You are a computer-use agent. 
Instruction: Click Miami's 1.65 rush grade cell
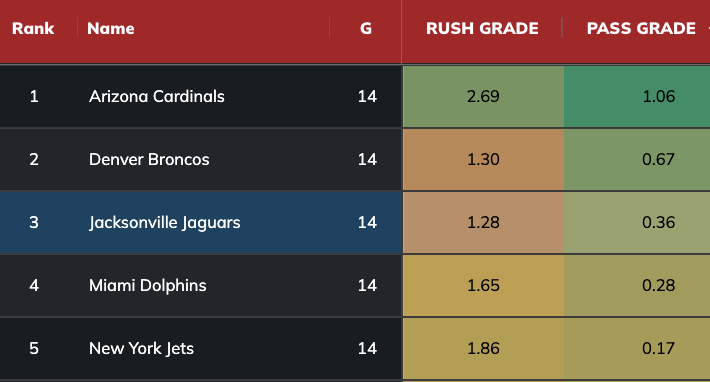483,285
